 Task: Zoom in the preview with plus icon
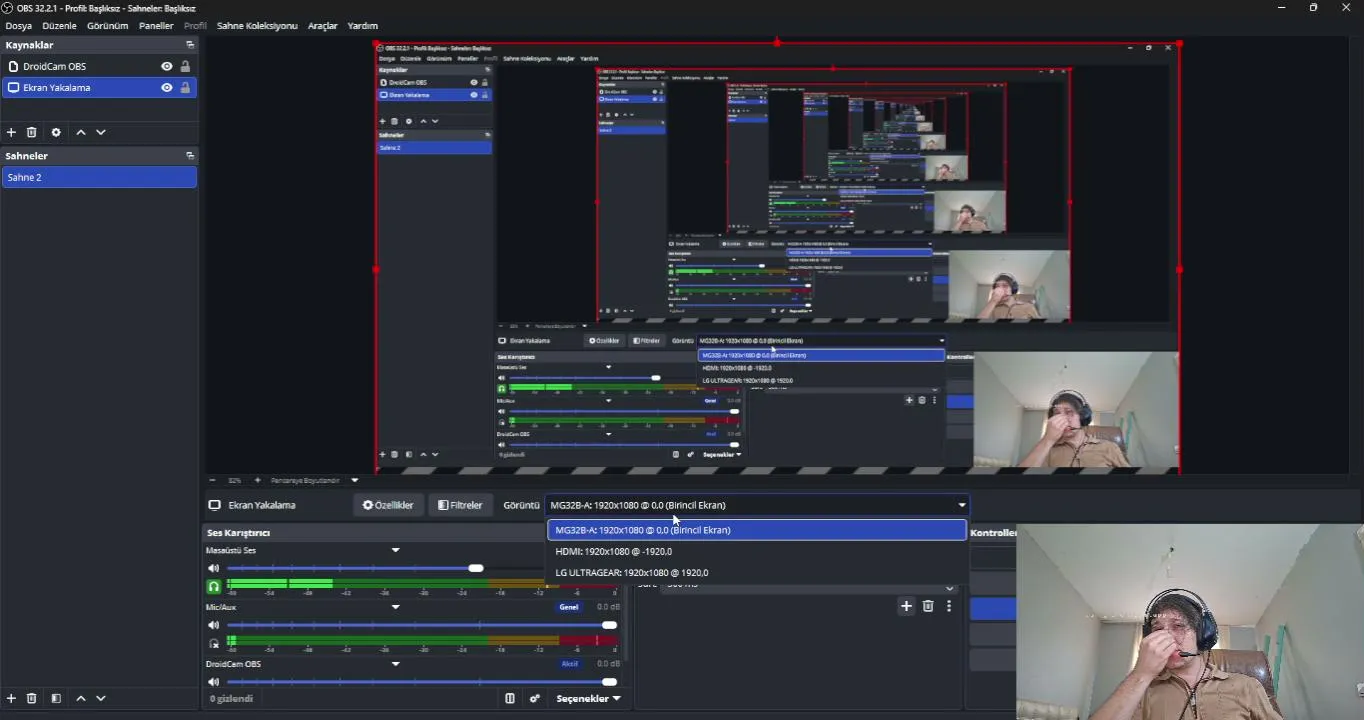point(257,480)
